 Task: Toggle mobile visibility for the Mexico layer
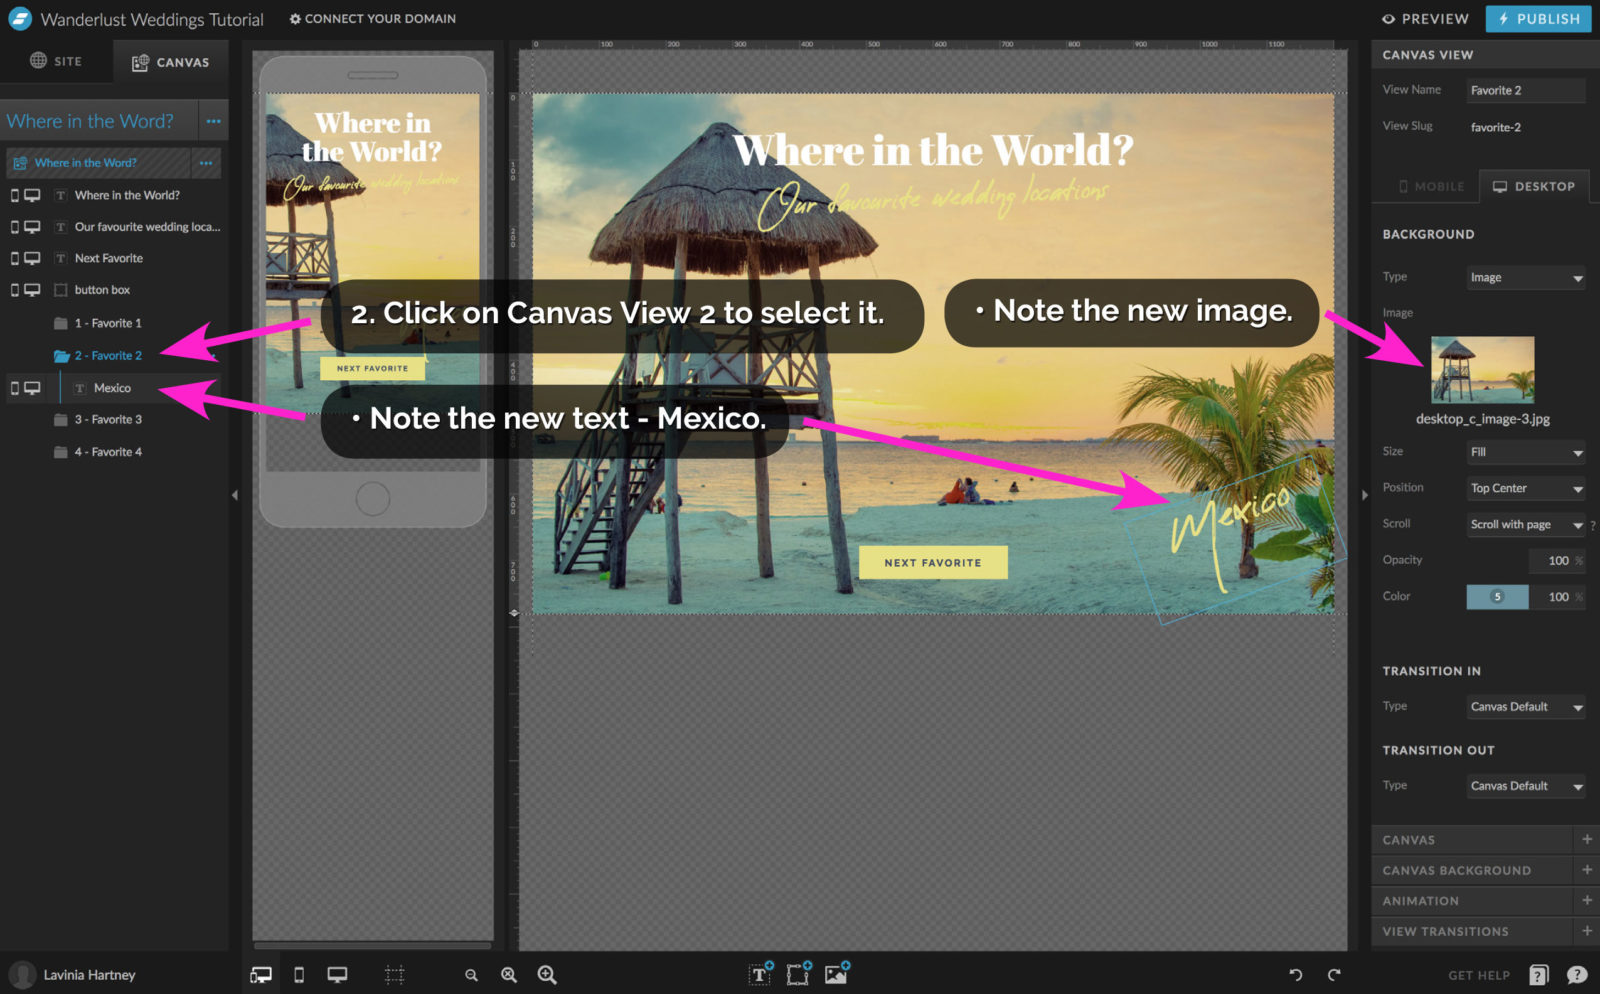15,388
